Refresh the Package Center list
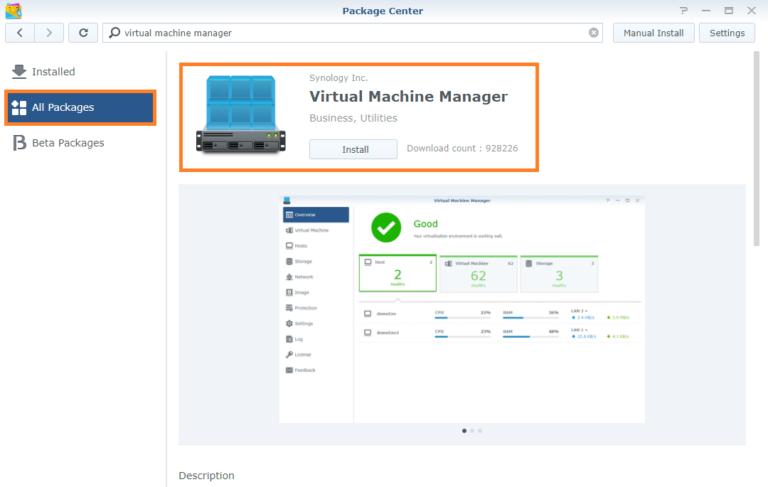Viewport: 768px width, 487px height. point(83,33)
